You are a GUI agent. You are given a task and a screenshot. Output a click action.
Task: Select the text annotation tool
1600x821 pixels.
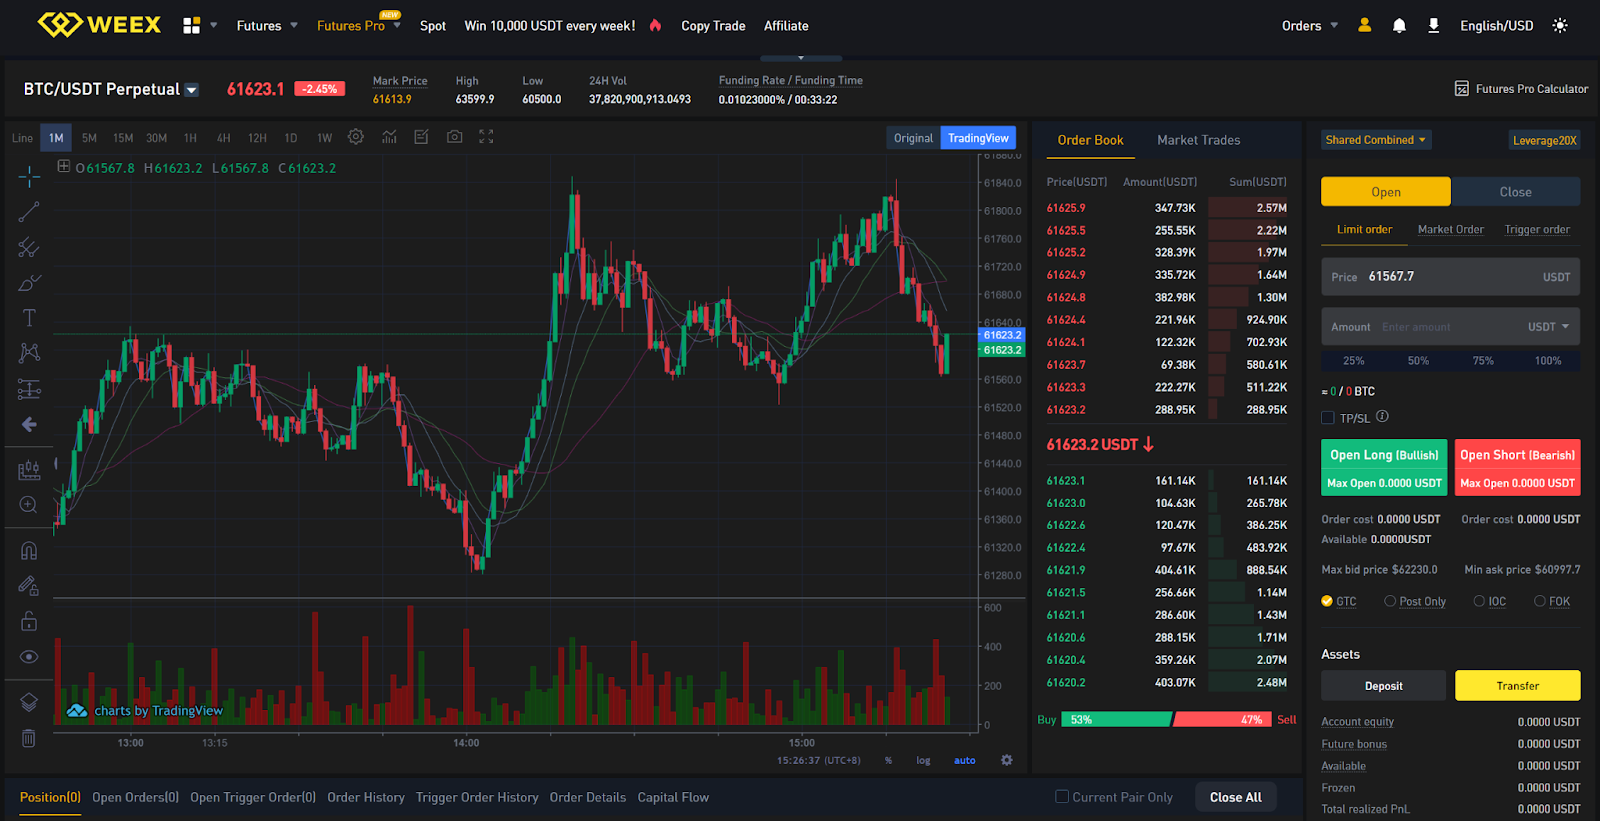tap(29, 318)
